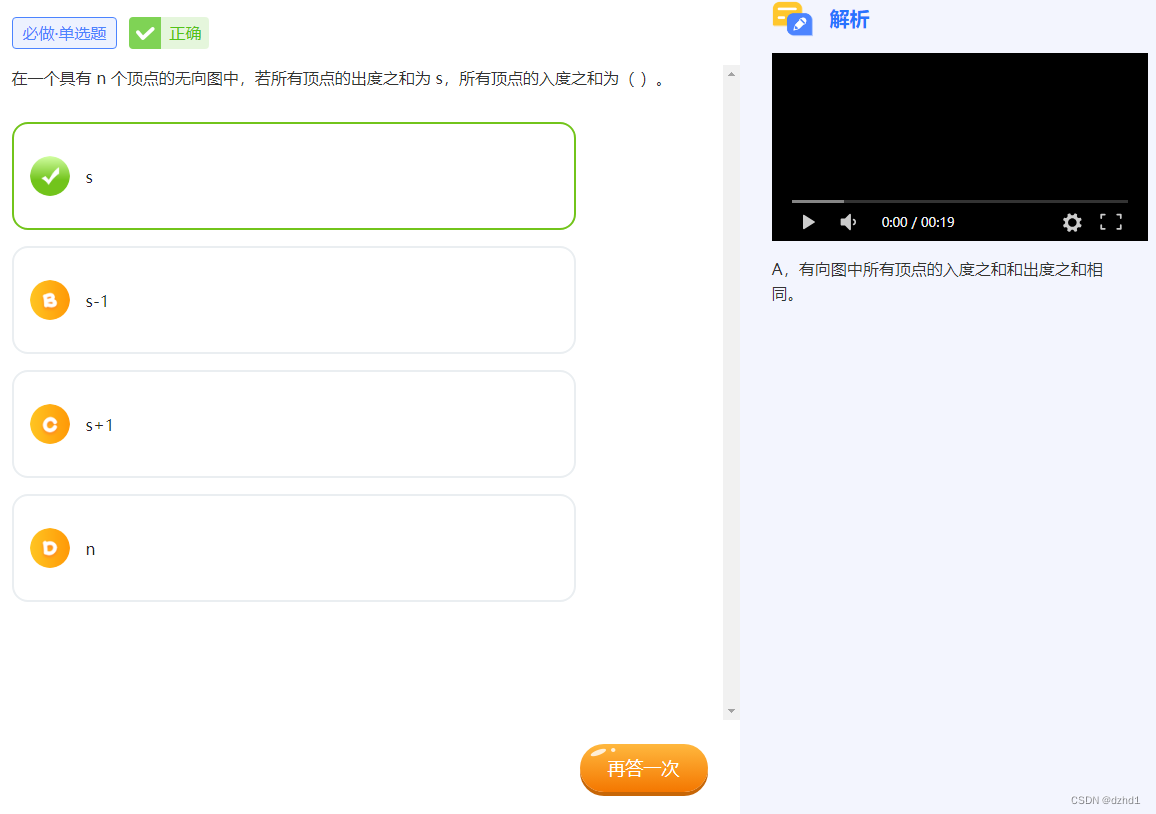The height and width of the screenshot is (814, 1156).
Task: Enter fullscreen mode on the video
Action: click(1110, 222)
